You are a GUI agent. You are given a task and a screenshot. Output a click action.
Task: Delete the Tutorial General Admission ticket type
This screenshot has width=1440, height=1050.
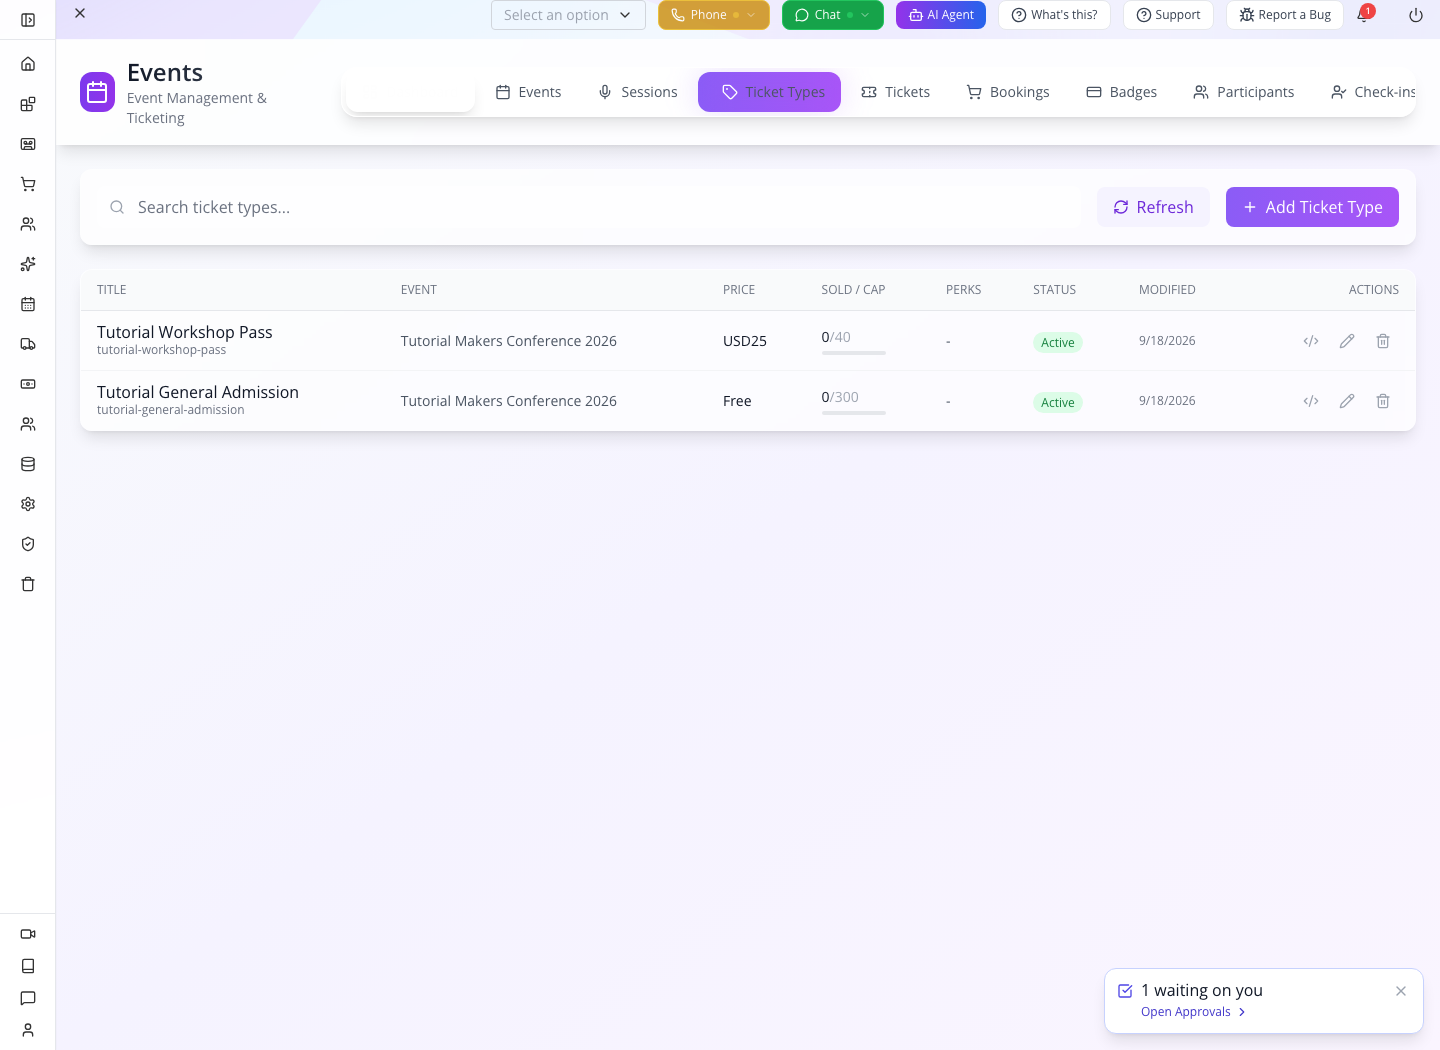pyautogui.click(x=1383, y=401)
